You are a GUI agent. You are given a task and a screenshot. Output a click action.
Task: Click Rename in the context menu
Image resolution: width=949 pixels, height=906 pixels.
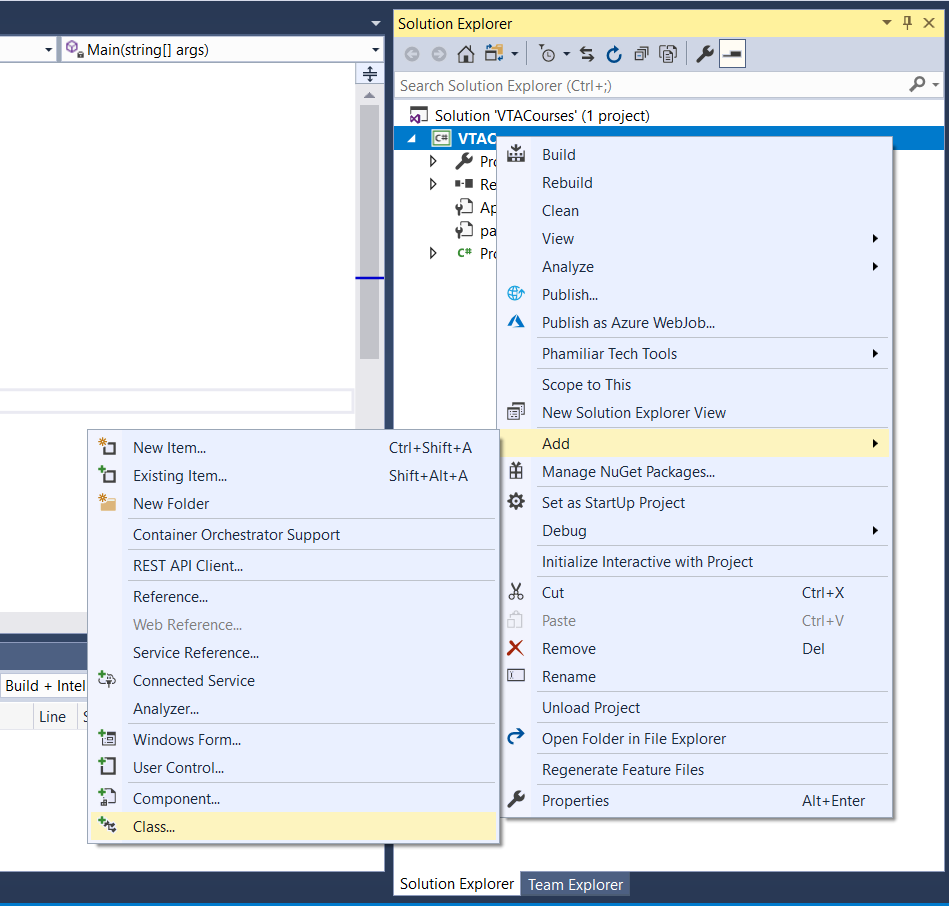tap(695, 677)
